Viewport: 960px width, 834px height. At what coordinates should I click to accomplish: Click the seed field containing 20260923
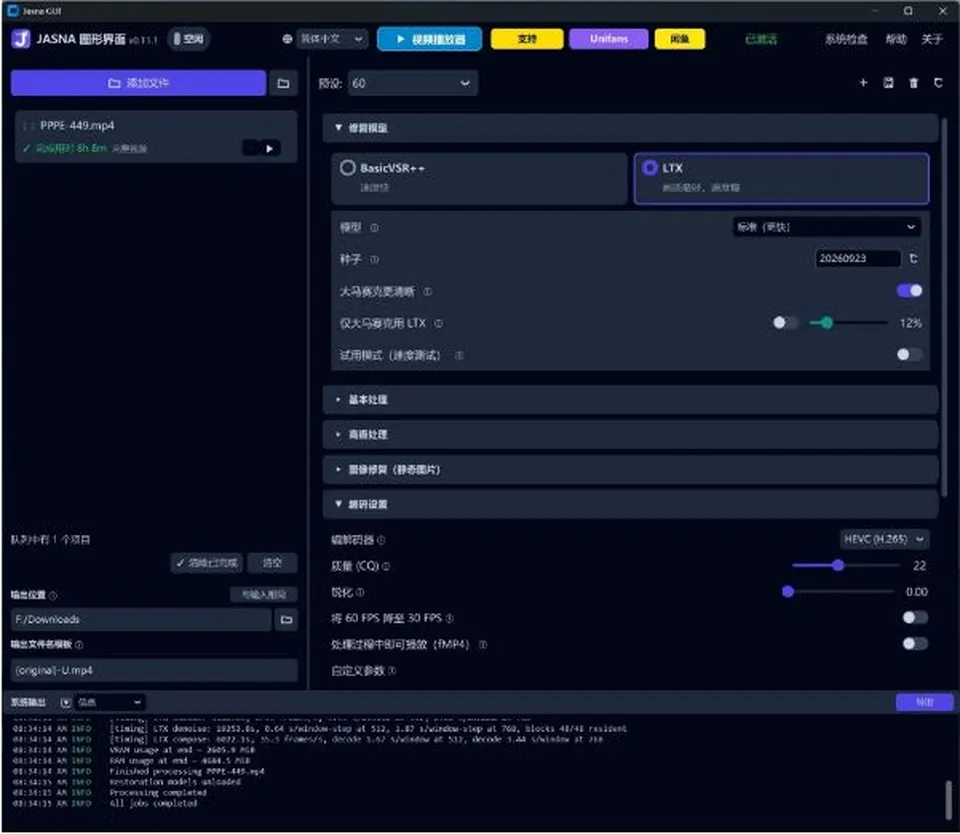[x=857, y=258]
